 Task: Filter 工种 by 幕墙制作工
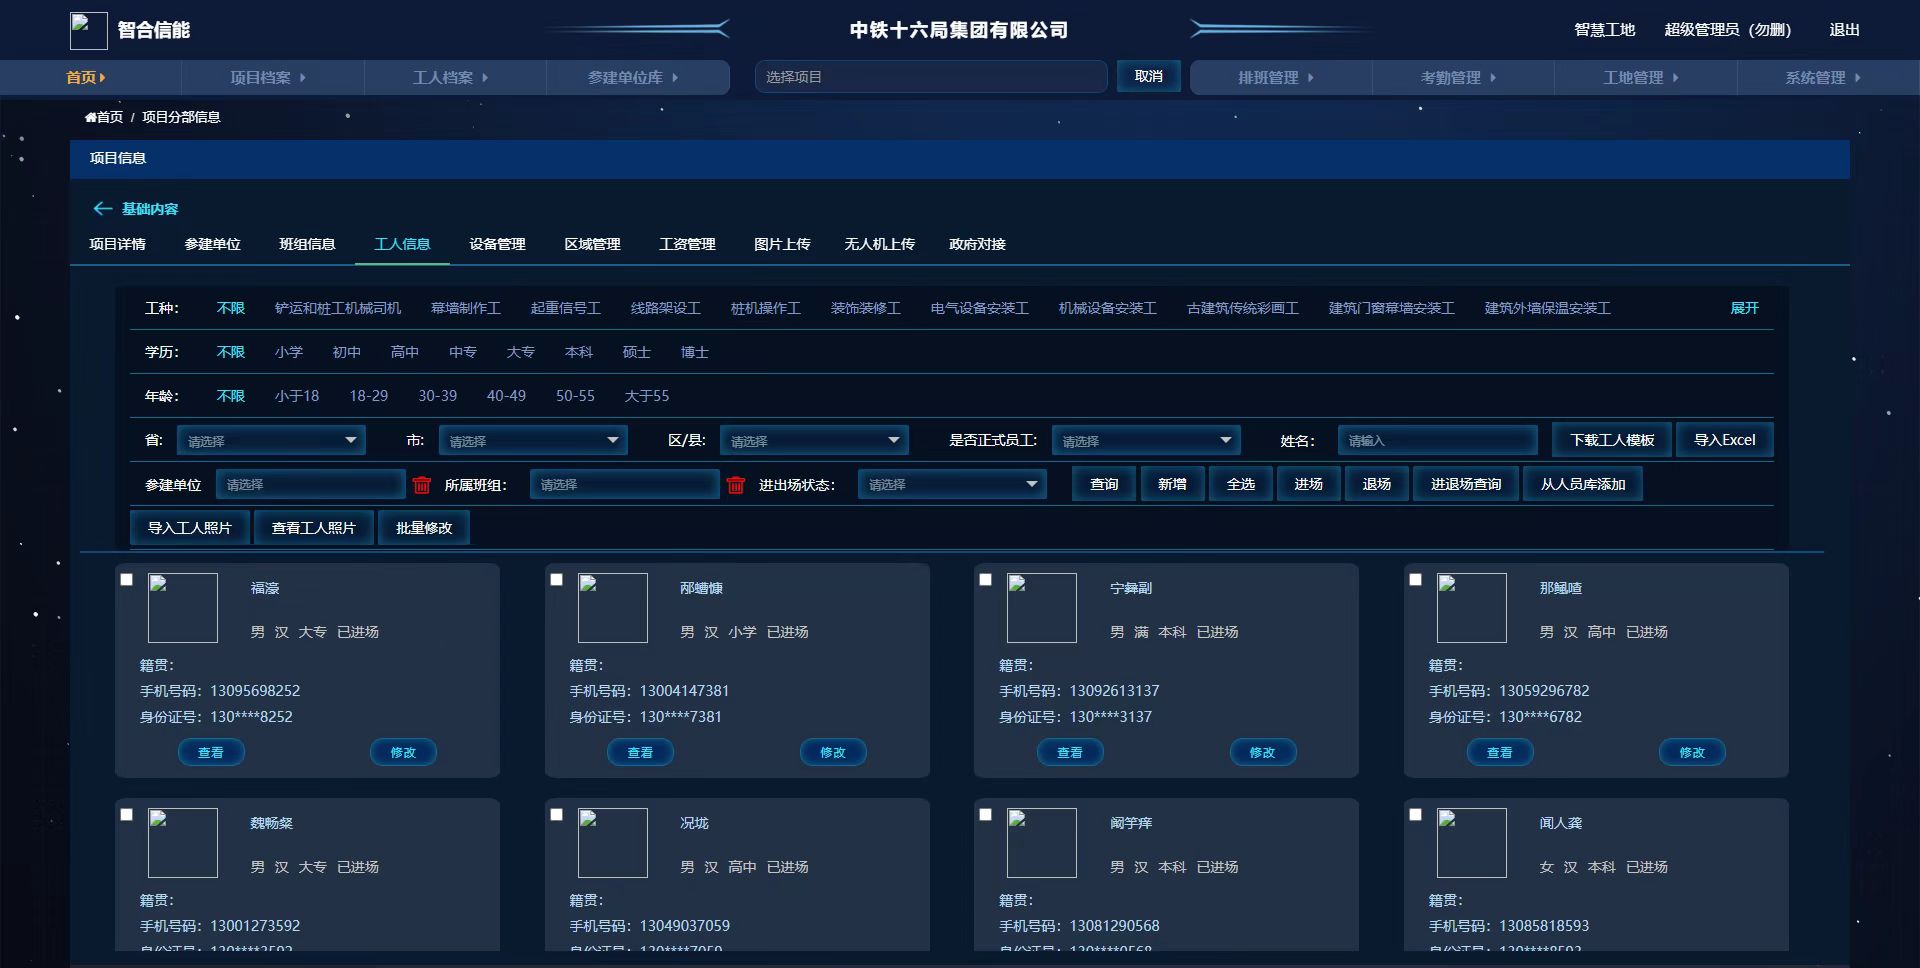pos(466,308)
